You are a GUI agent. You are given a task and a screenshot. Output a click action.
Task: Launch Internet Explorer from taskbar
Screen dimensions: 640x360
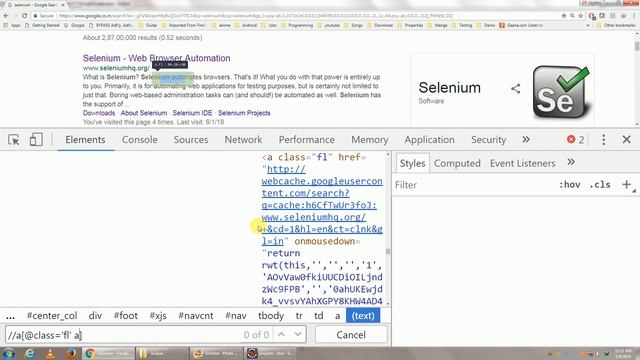(29, 353)
